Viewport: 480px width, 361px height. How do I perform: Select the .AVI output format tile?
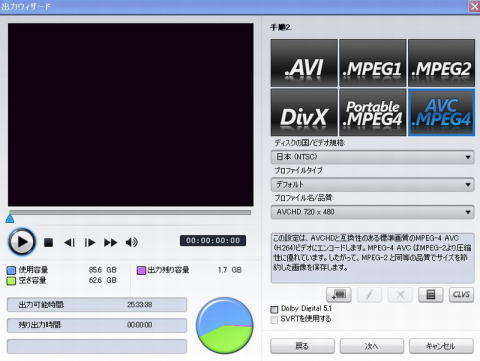pos(304,63)
